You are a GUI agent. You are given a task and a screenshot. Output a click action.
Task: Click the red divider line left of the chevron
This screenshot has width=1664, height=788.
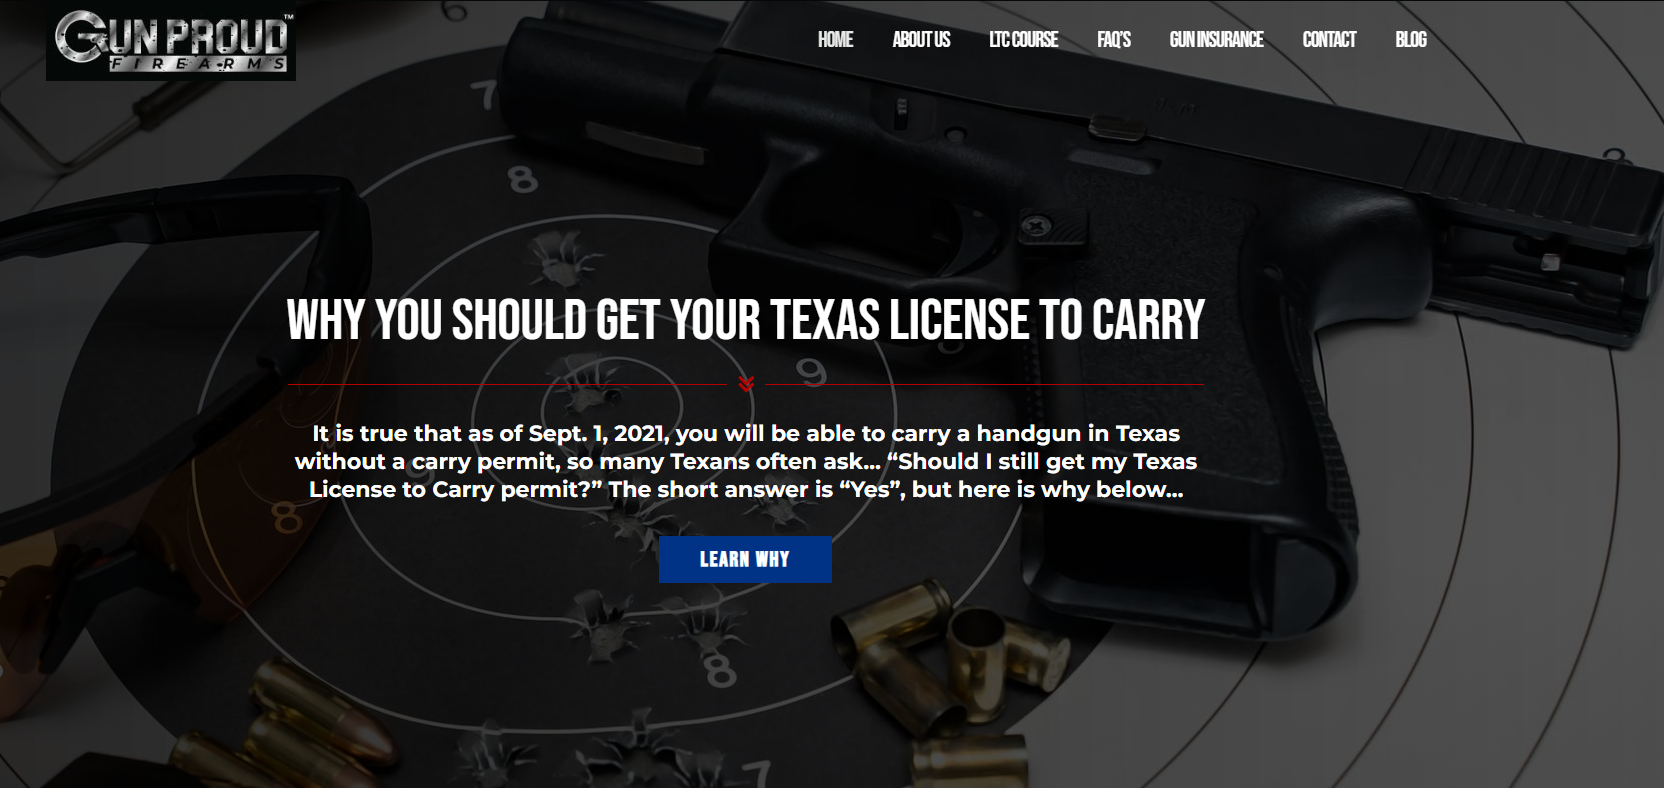coord(507,384)
